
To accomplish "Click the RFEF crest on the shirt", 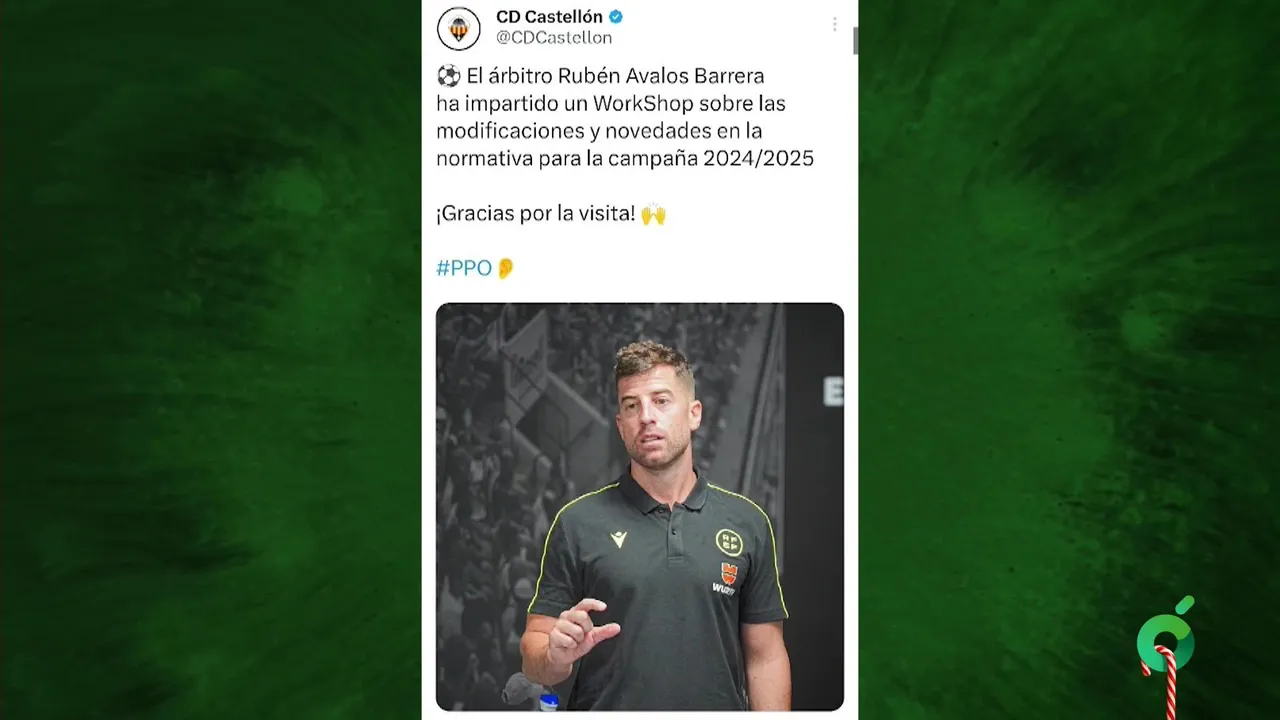I will click(x=729, y=542).
